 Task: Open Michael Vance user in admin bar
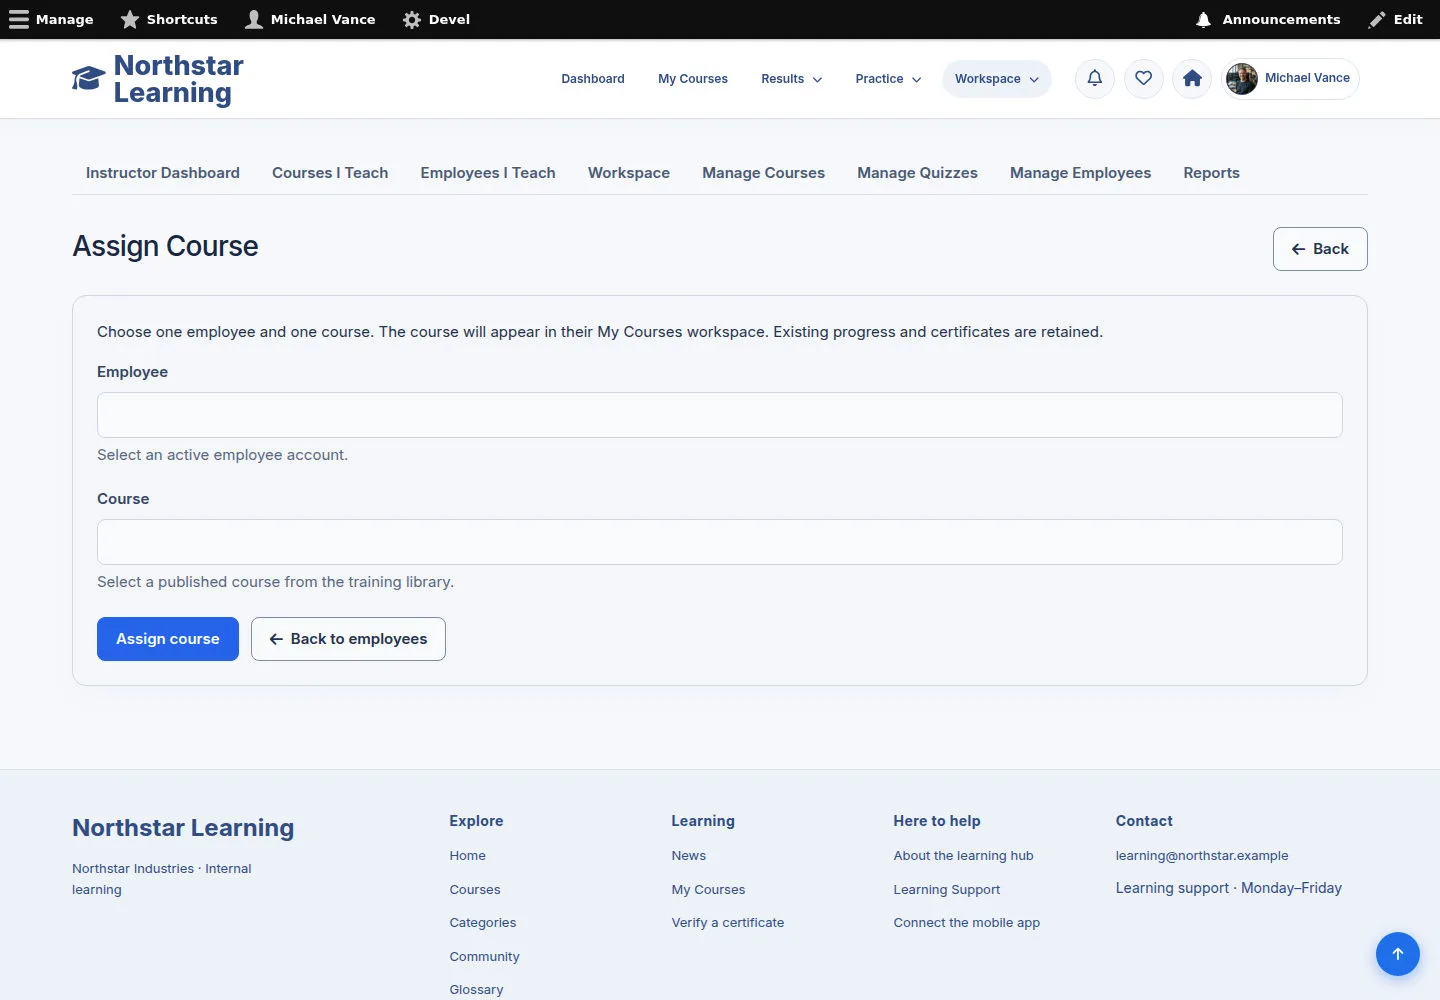[310, 19]
